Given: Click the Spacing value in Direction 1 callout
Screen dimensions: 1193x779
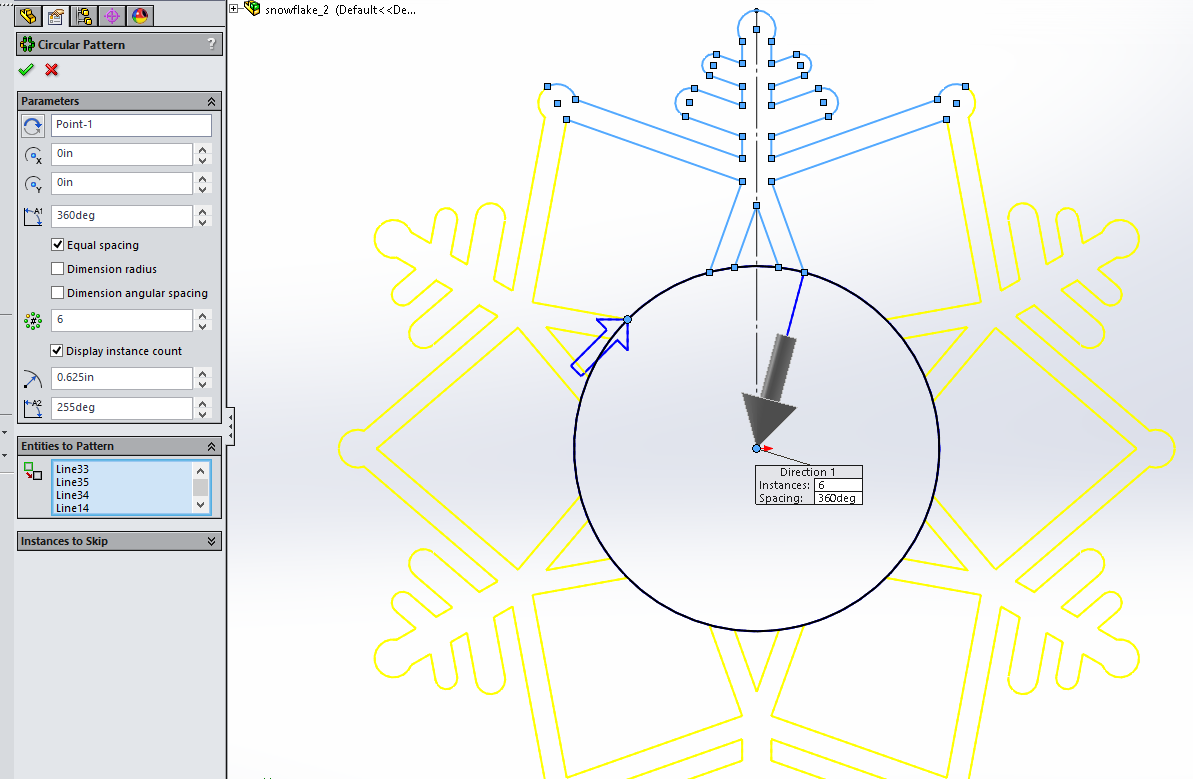Looking at the screenshot, I should tap(838, 498).
